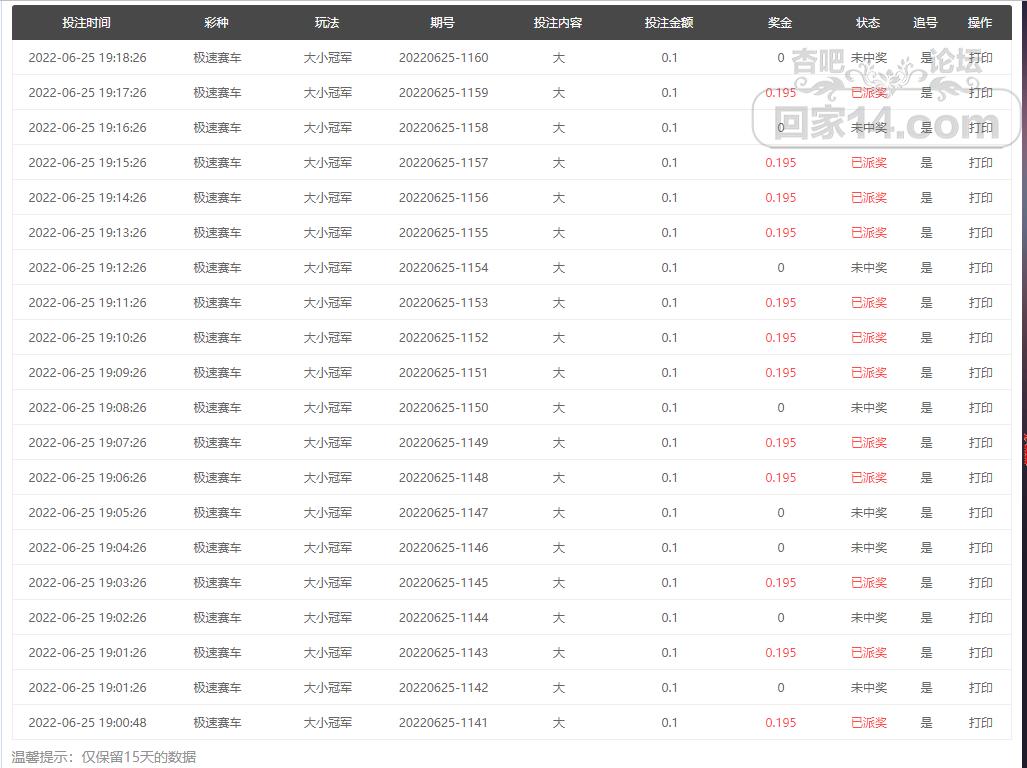1027x768 pixels.
Task: Click 打印 for period 20220625-1149
Action: [980, 443]
